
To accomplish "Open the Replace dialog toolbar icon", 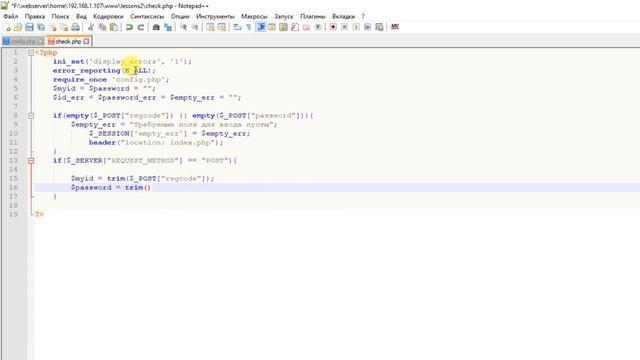I will 168,27.
